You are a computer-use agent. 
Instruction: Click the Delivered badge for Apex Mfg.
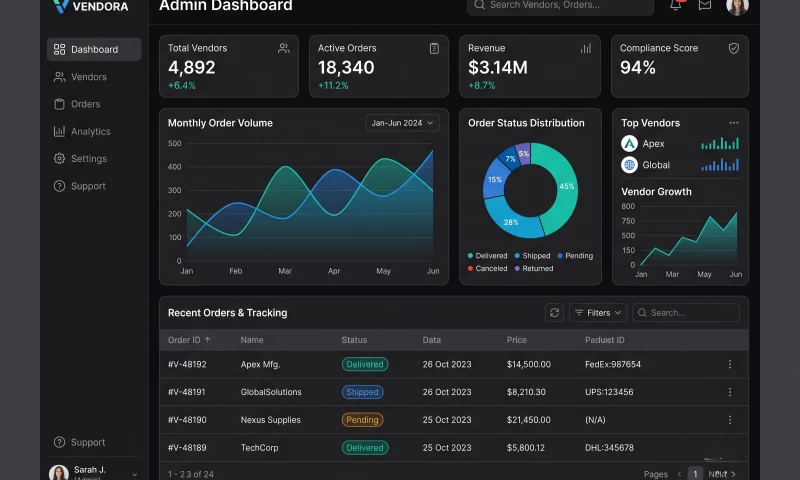pos(365,364)
